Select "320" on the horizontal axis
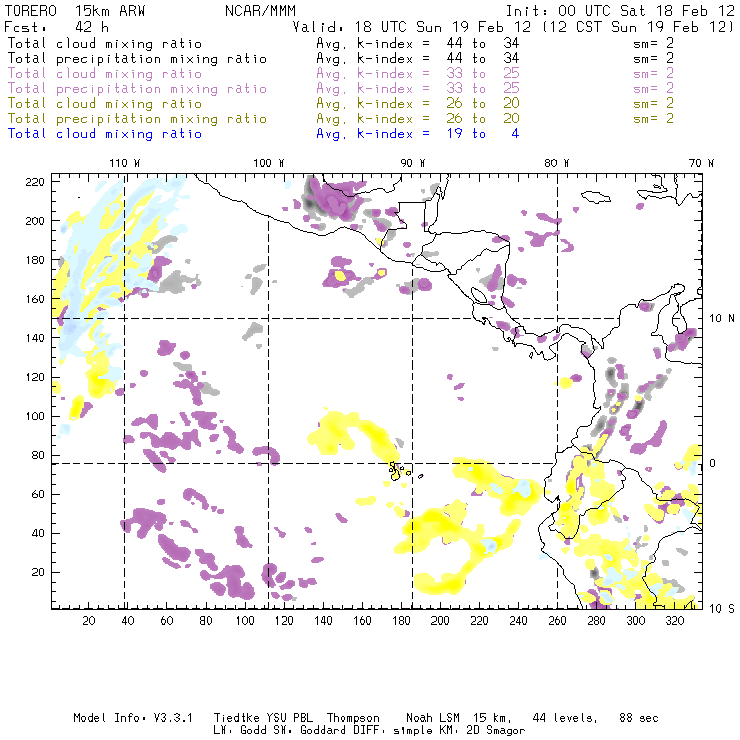The height and width of the screenshot is (740, 740). point(675,621)
